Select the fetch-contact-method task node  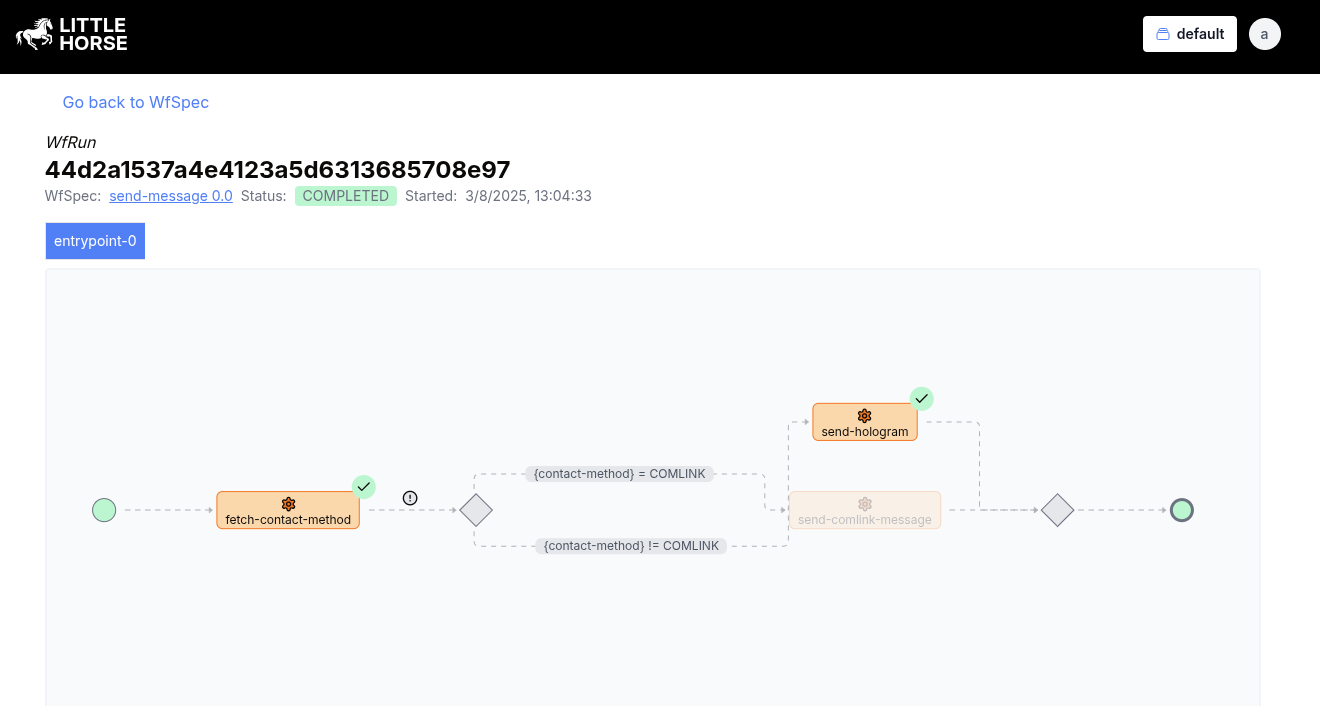click(288, 514)
